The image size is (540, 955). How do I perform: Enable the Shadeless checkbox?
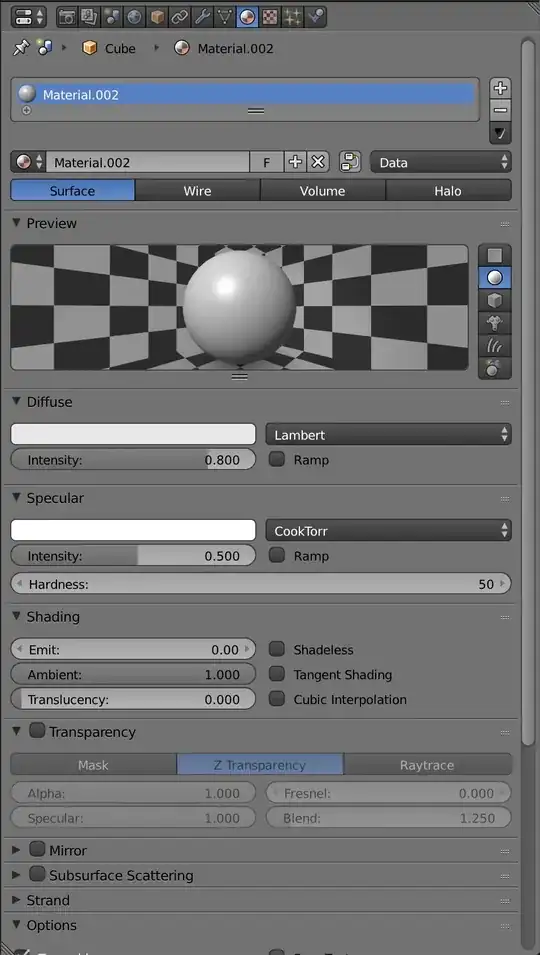pyautogui.click(x=277, y=649)
